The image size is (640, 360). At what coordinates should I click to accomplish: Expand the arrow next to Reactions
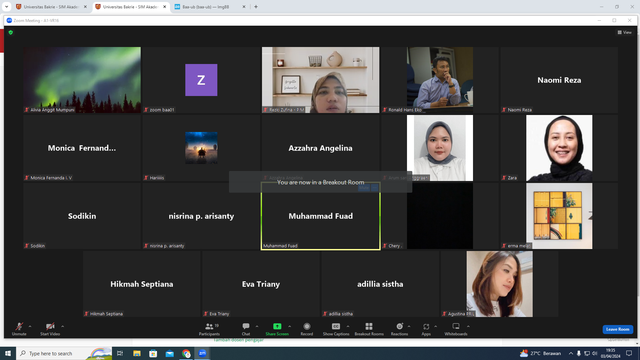[x=409, y=326]
